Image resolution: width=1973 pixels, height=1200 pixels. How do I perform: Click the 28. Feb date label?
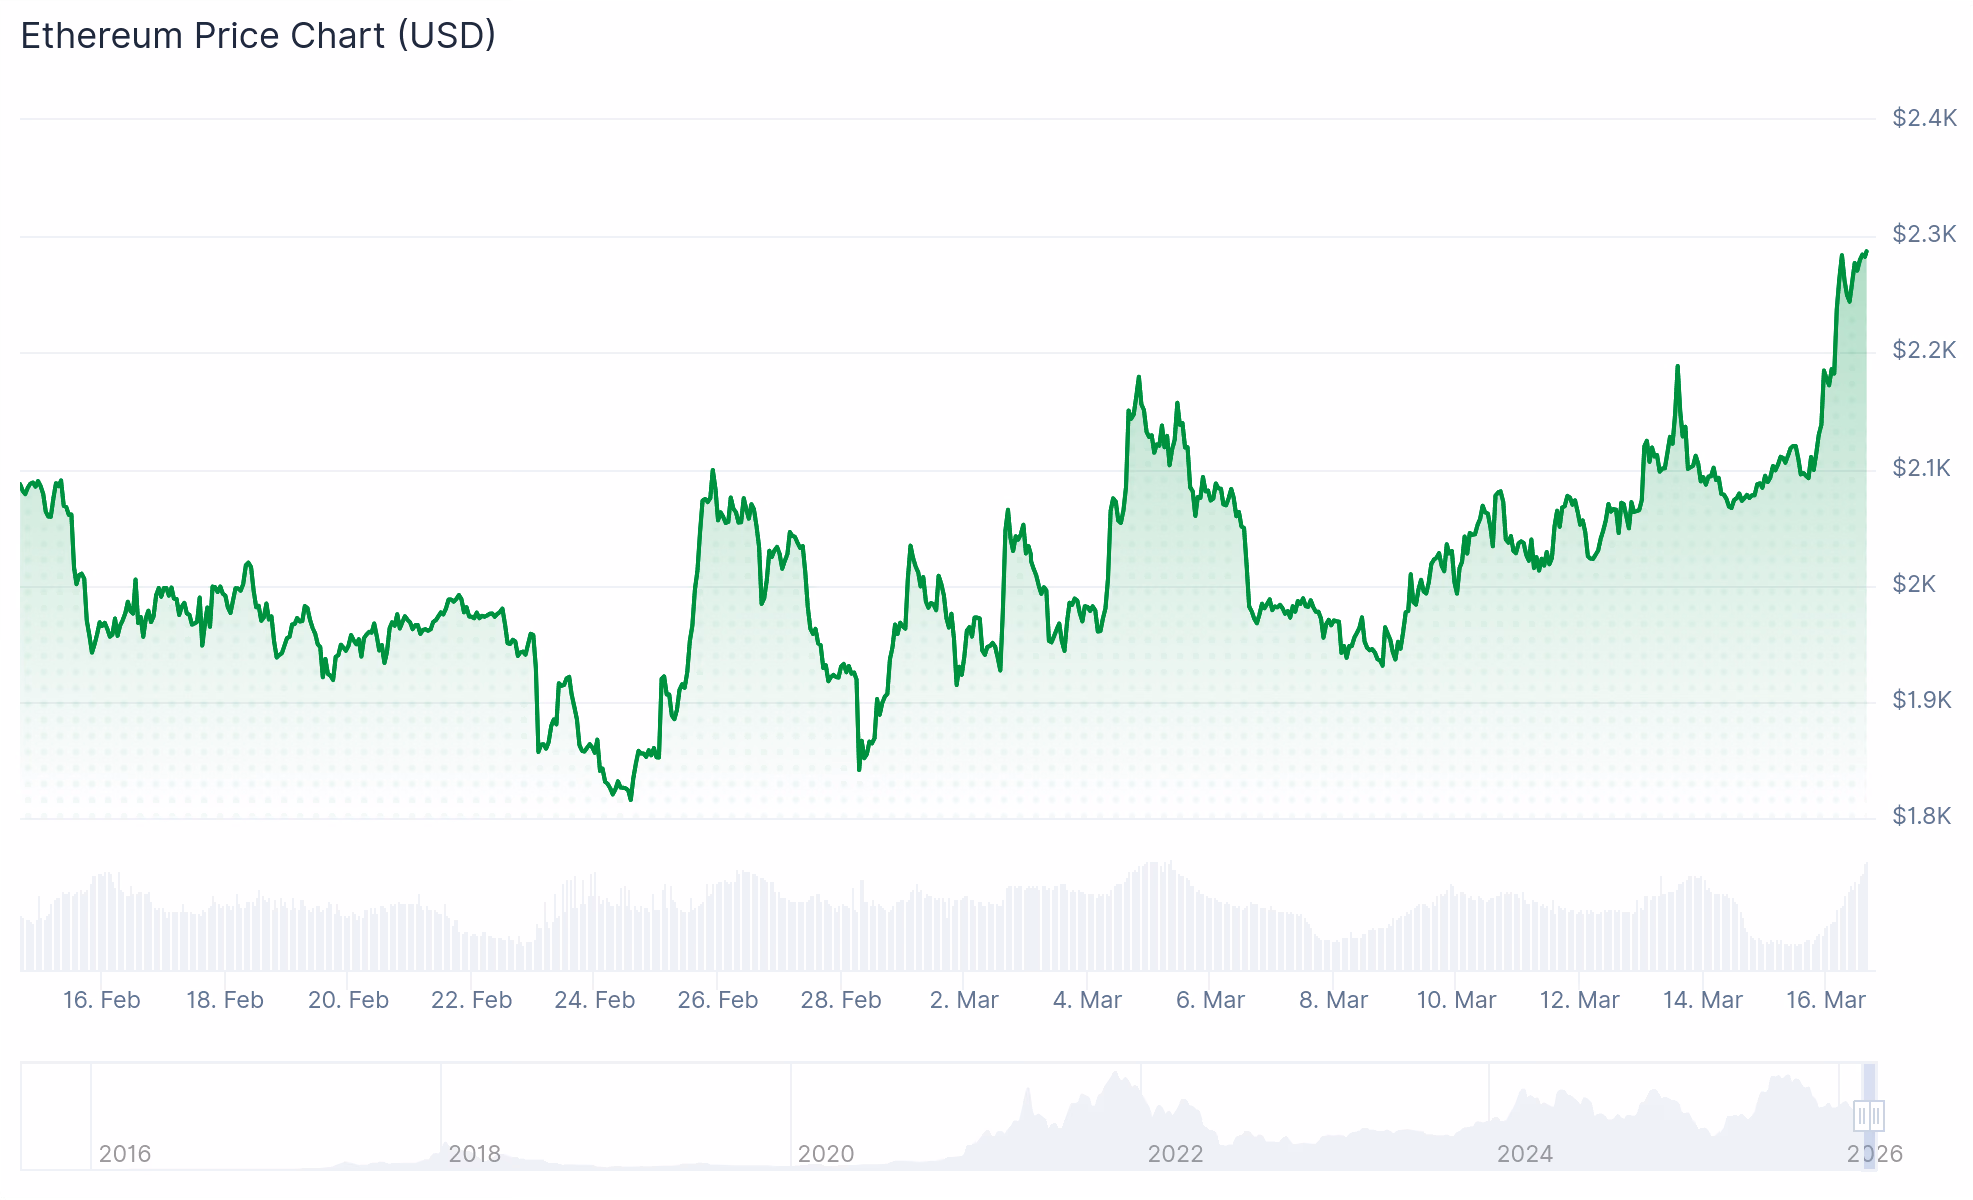(840, 1000)
